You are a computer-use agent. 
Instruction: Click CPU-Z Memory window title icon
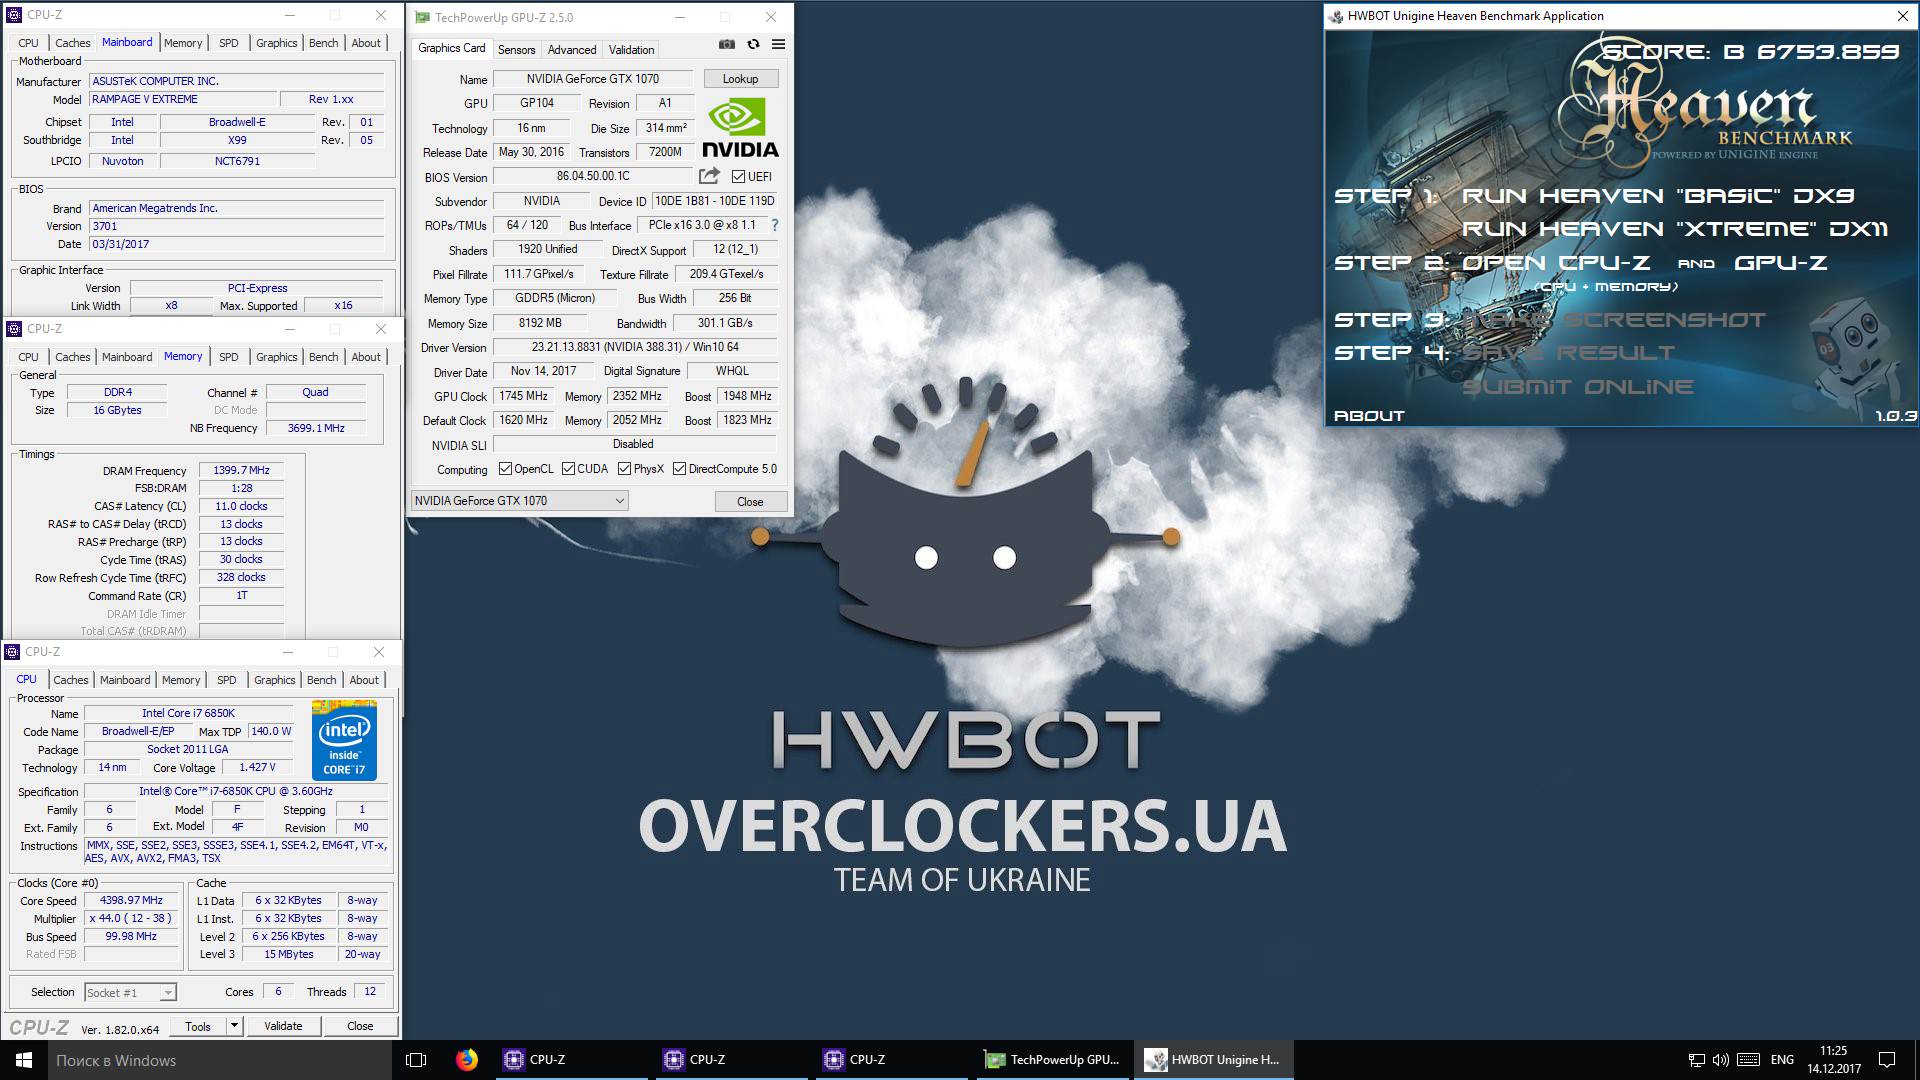pos(14,329)
